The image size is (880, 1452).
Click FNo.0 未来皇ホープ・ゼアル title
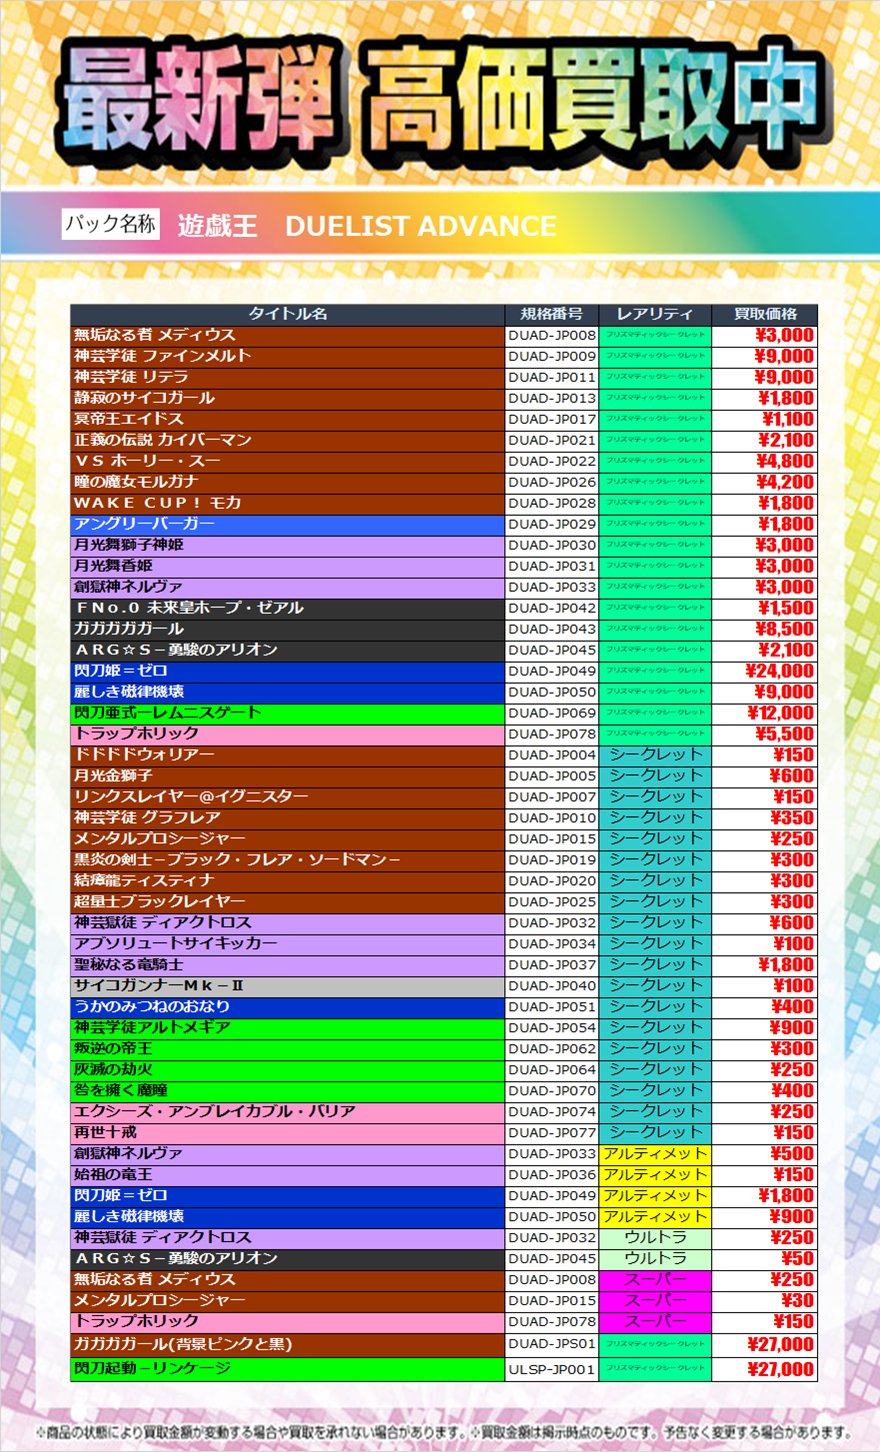coord(188,608)
